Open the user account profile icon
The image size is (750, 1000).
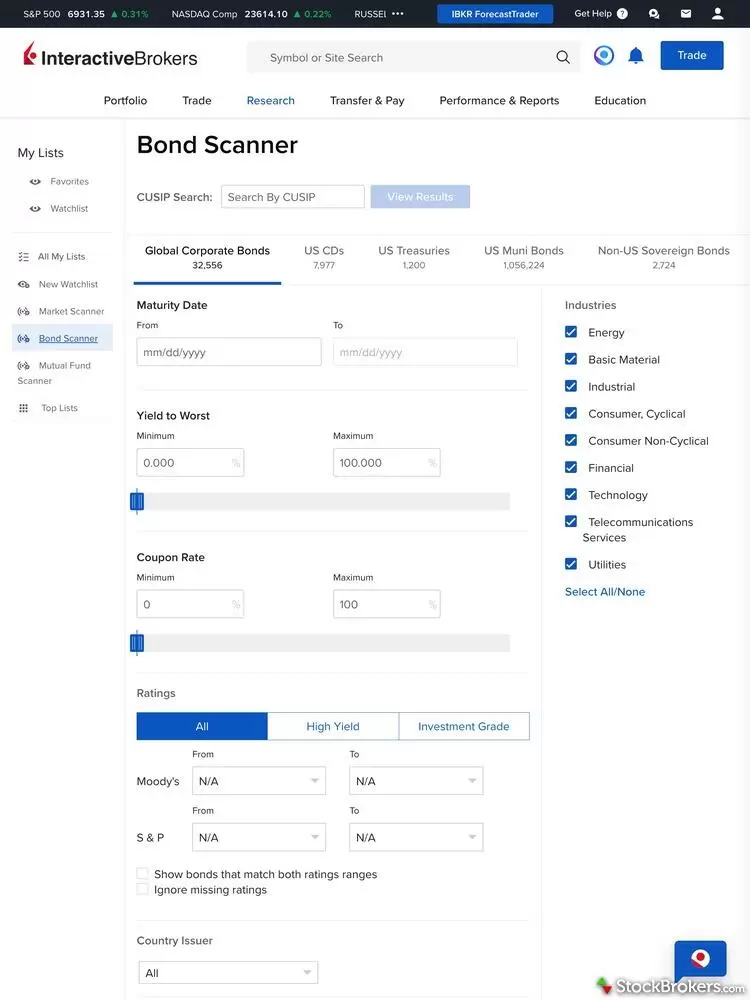pyautogui.click(x=717, y=13)
